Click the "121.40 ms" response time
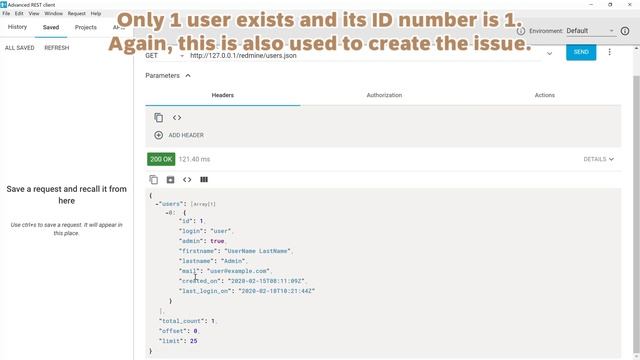Viewport: 640px width, 360px height. click(194, 159)
